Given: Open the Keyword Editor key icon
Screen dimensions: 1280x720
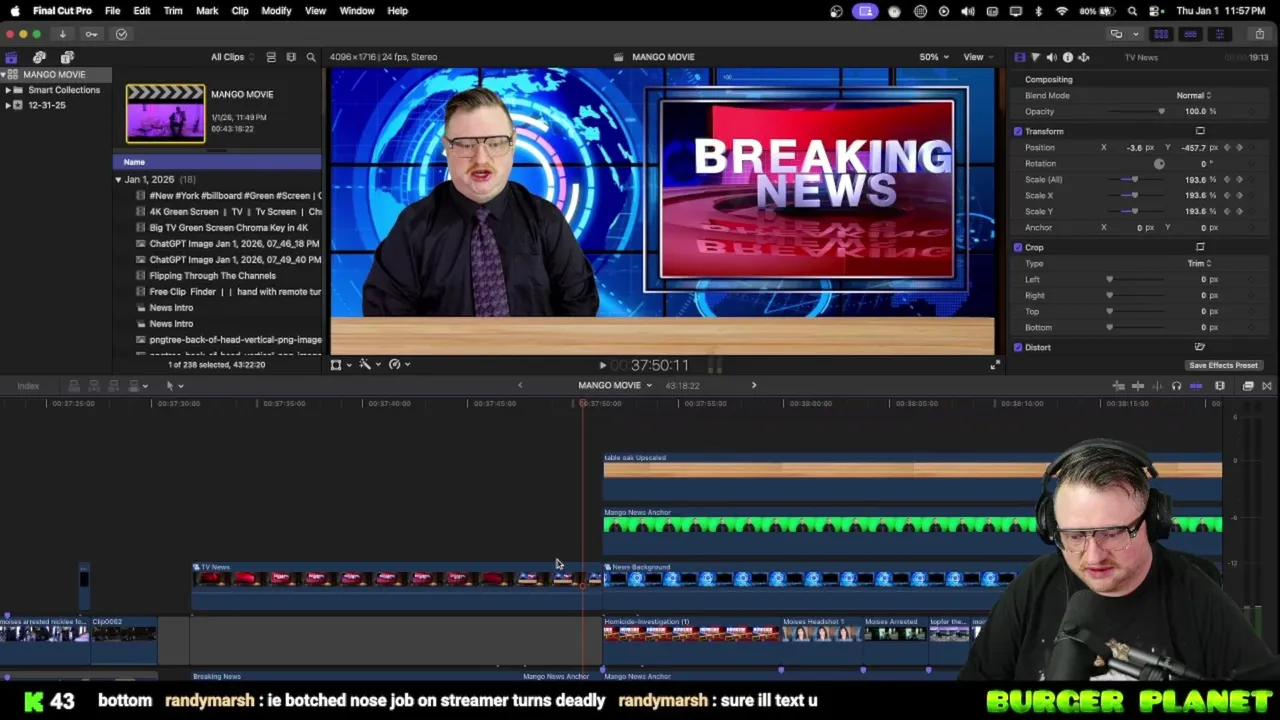Looking at the screenshot, I should (91, 34).
